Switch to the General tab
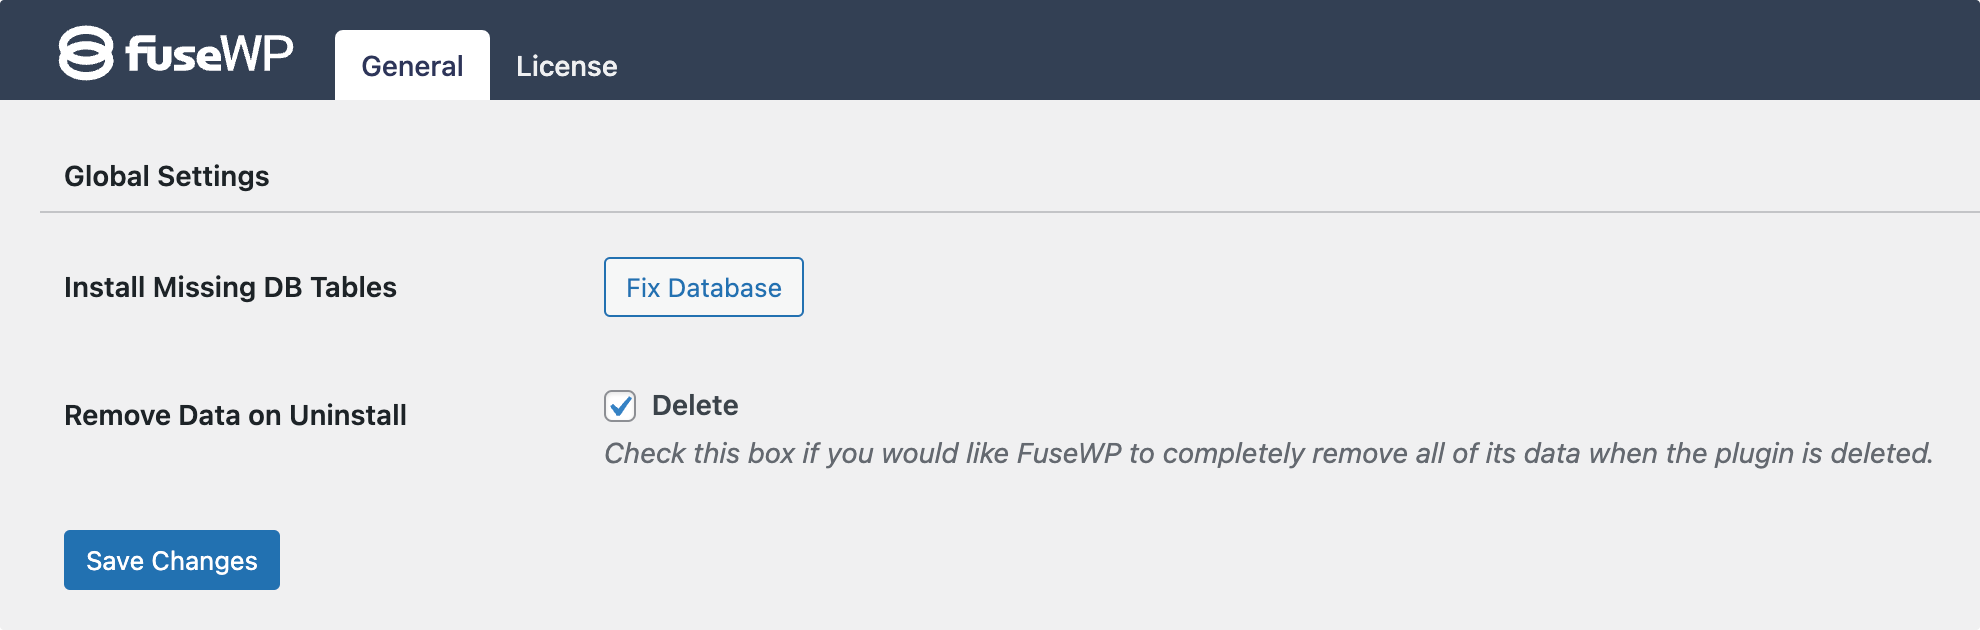Viewport: 1980px width, 630px height. tap(412, 66)
